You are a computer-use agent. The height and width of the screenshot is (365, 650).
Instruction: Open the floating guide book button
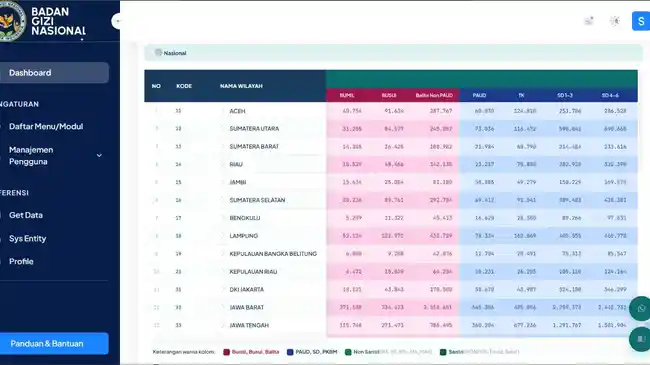[x=641, y=339]
